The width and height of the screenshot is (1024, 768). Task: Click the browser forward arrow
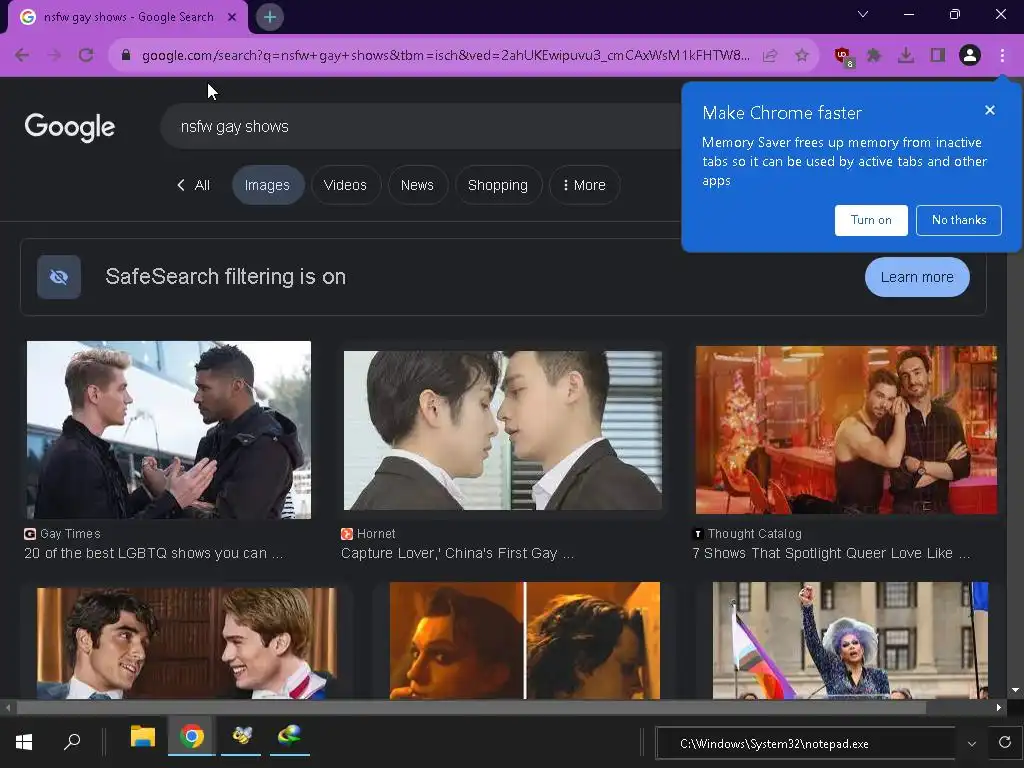click(x=54, y=56)
